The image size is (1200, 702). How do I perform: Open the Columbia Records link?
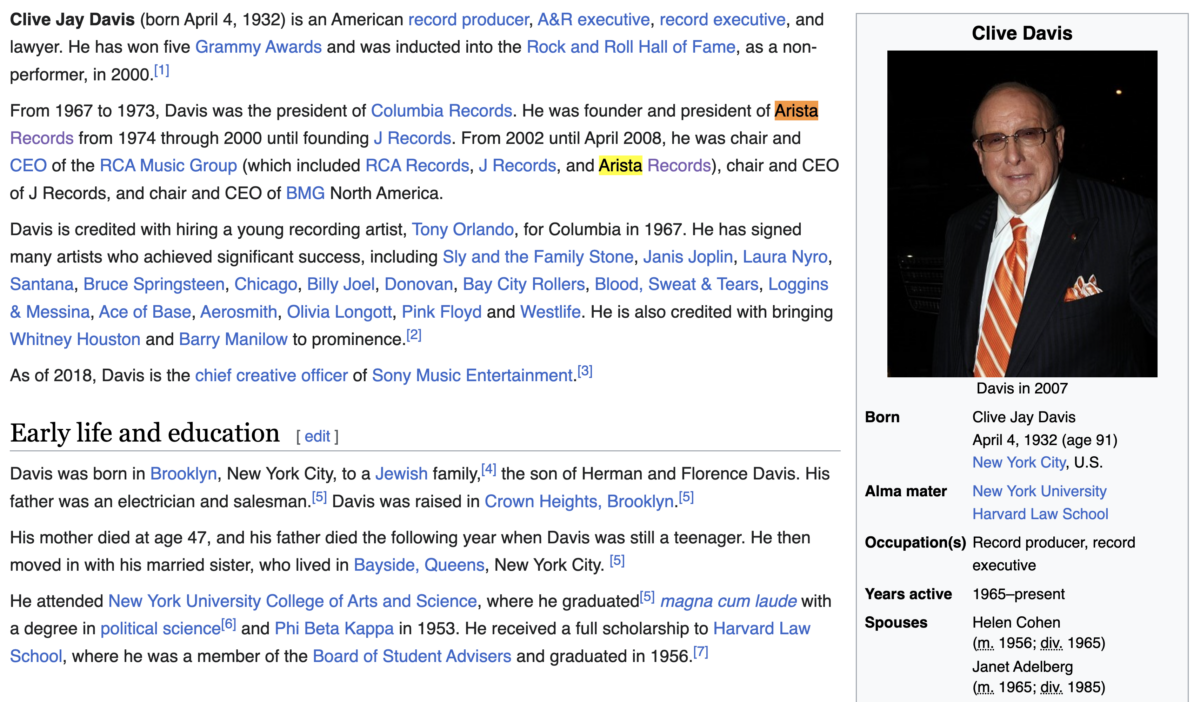tap(441, 110)
